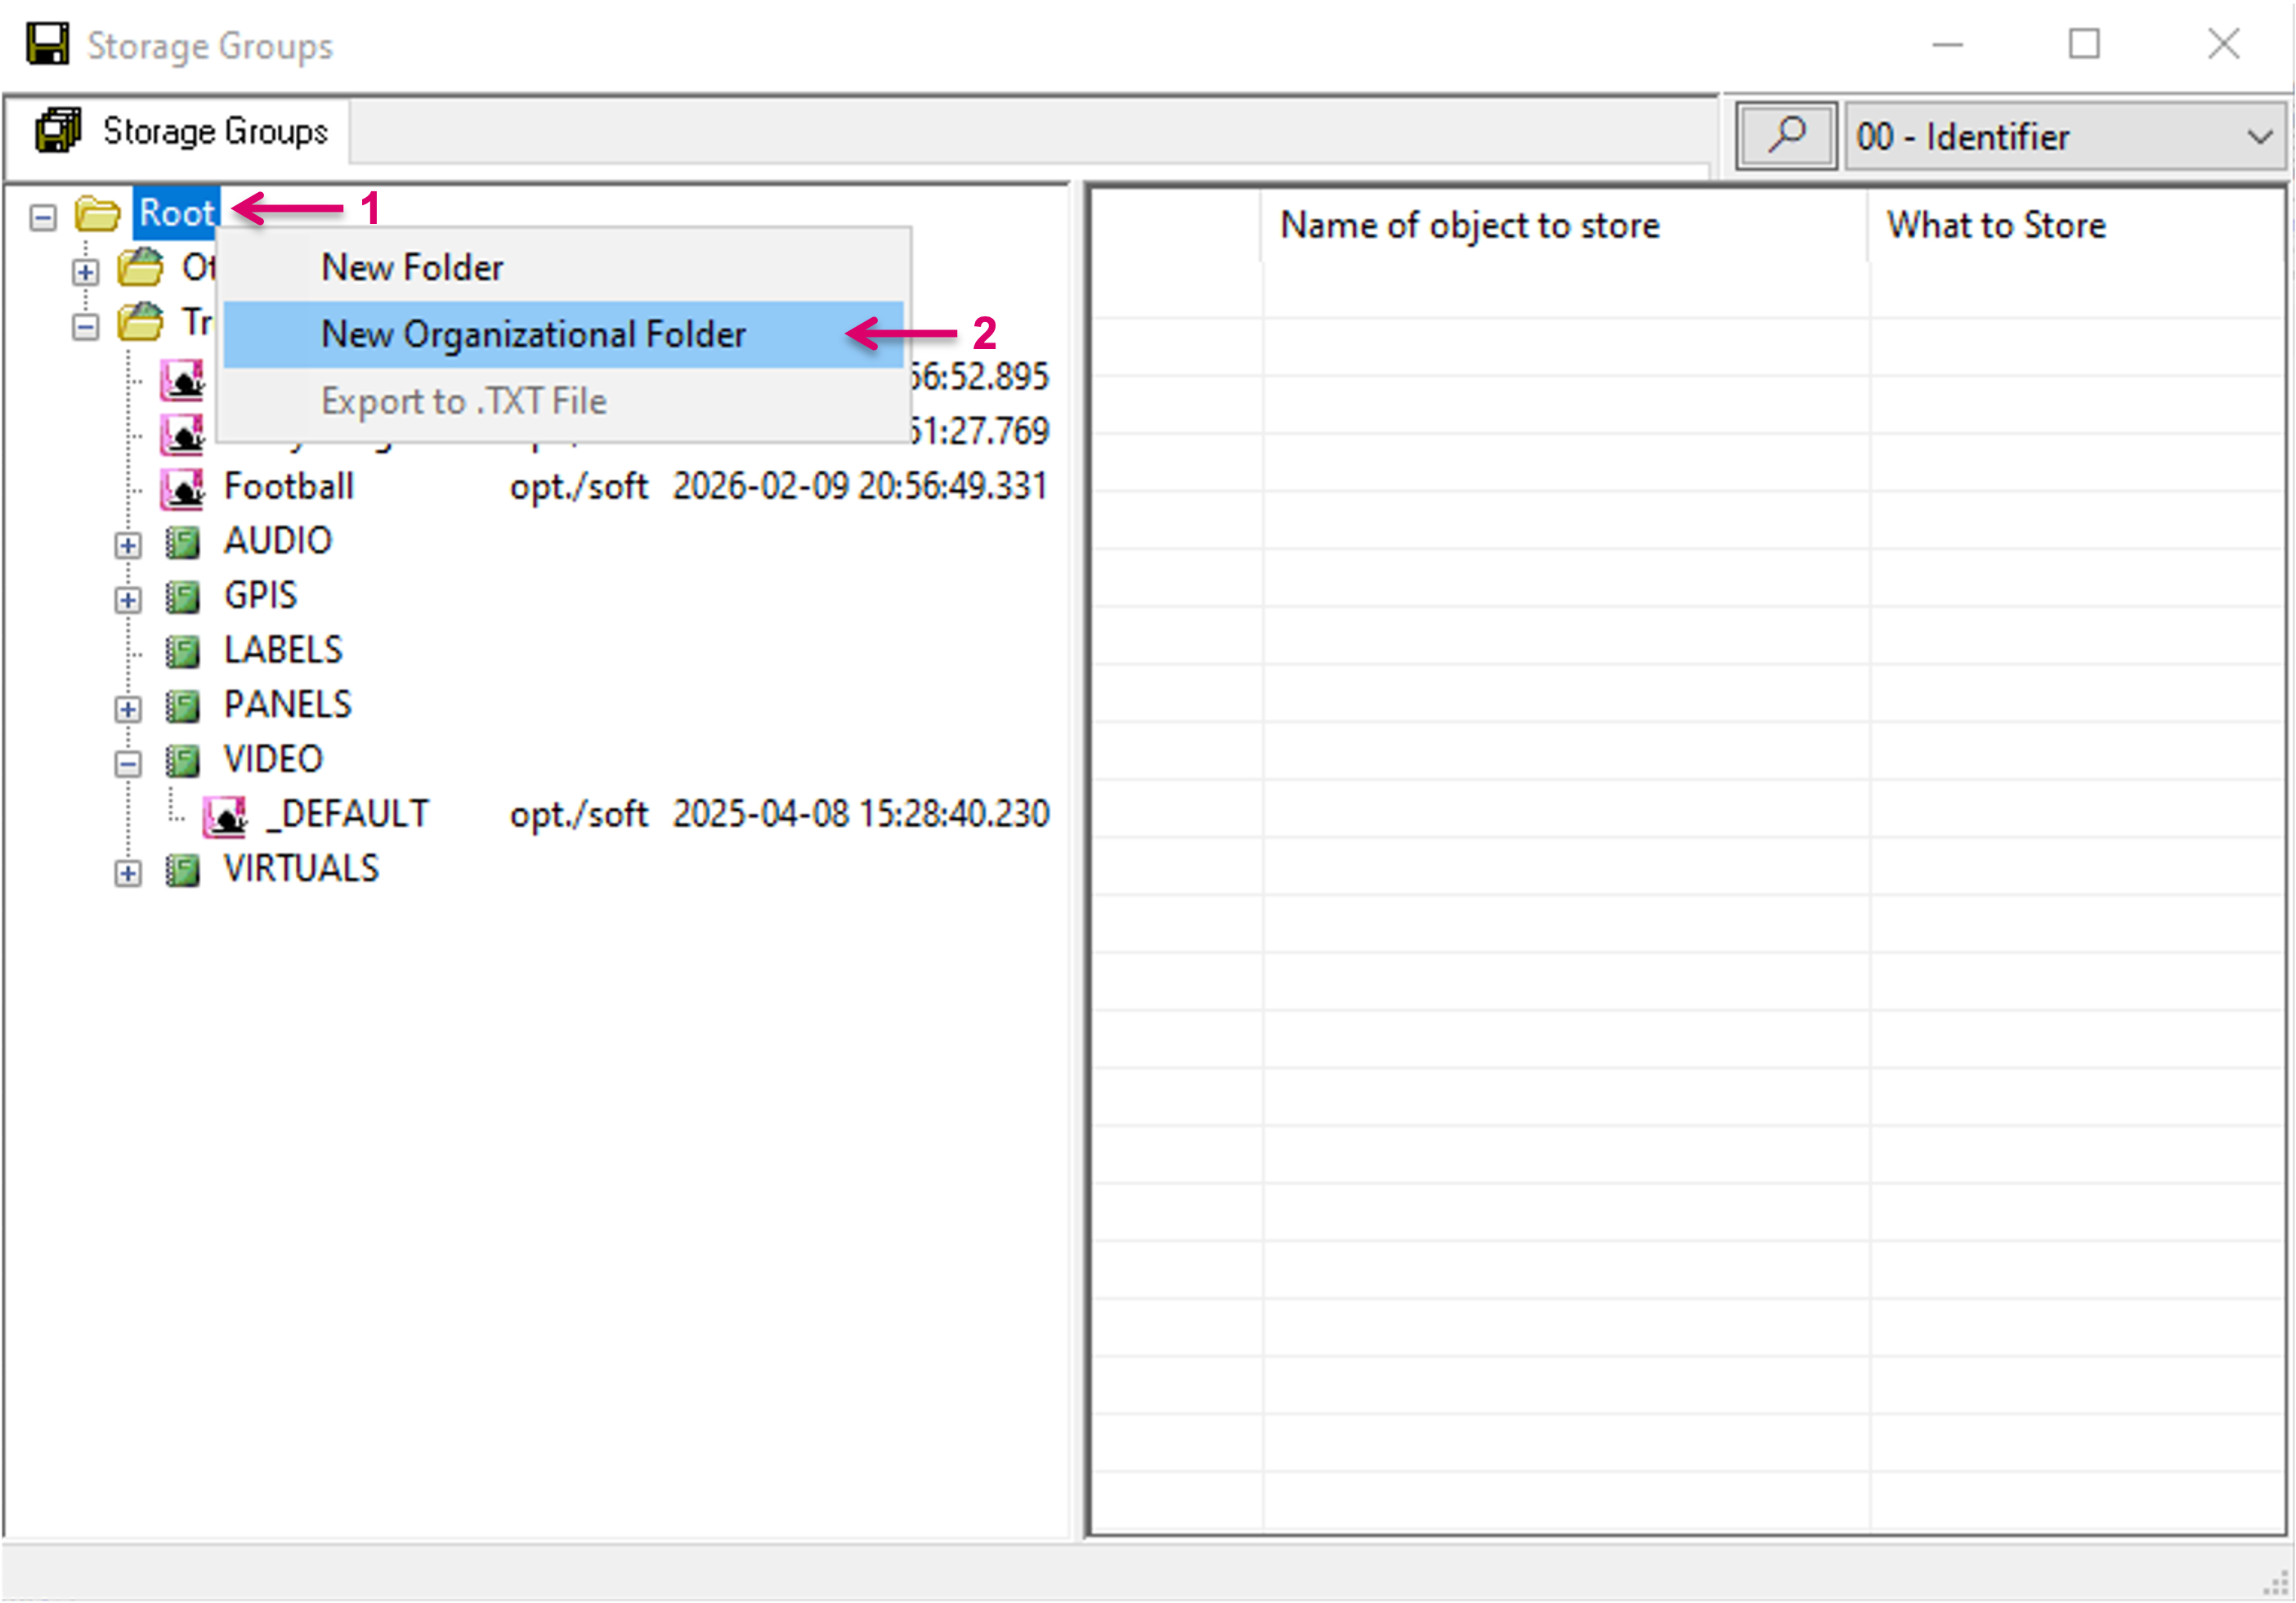Screen dimensions: 2296x1603
Task: Collapse the Root tree node
Action: coord(43,217)
